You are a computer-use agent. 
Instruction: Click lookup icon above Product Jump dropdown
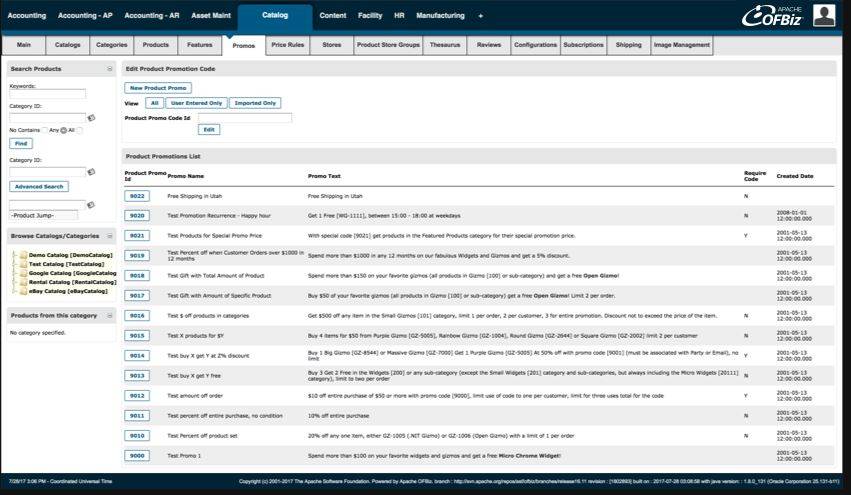(x=91, y=204)
